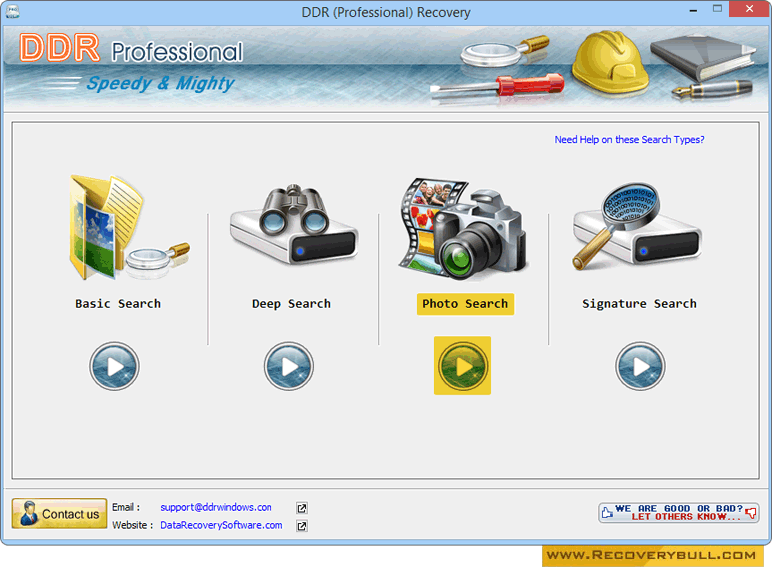The image size is (772, 567).
Task: Start Deep Search with its play button
Action: coord(289,366)
